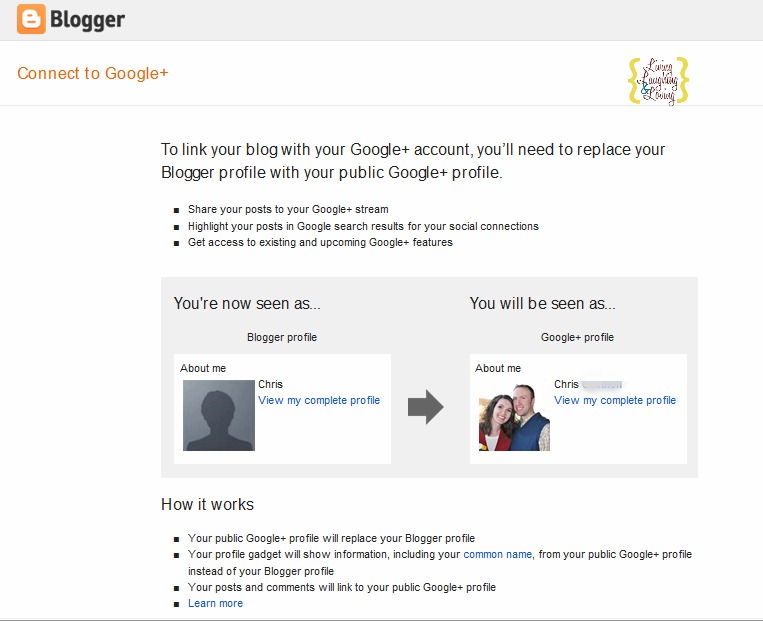Click 'Get access to existing and upcoming Google+ features'
Image resolution: width=763 pixels, height=621 pixels.
point(320,242)
